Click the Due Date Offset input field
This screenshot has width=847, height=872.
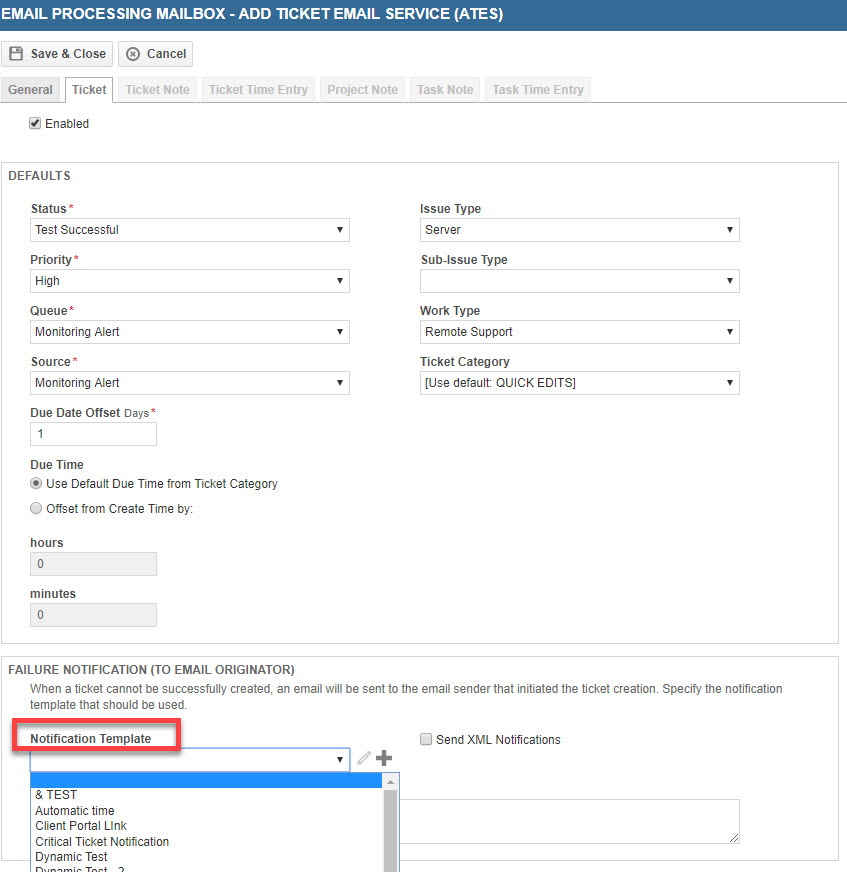(x=93, y=435)
